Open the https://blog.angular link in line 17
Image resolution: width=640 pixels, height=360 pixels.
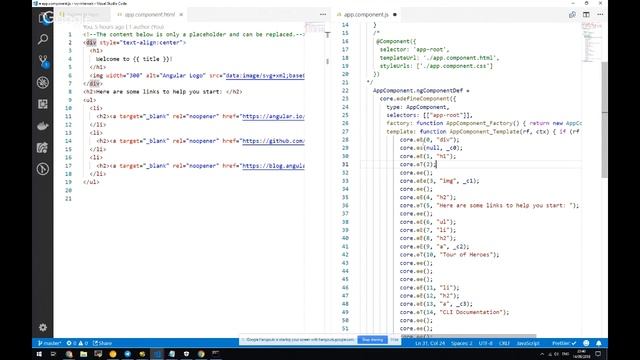point(273,166)
